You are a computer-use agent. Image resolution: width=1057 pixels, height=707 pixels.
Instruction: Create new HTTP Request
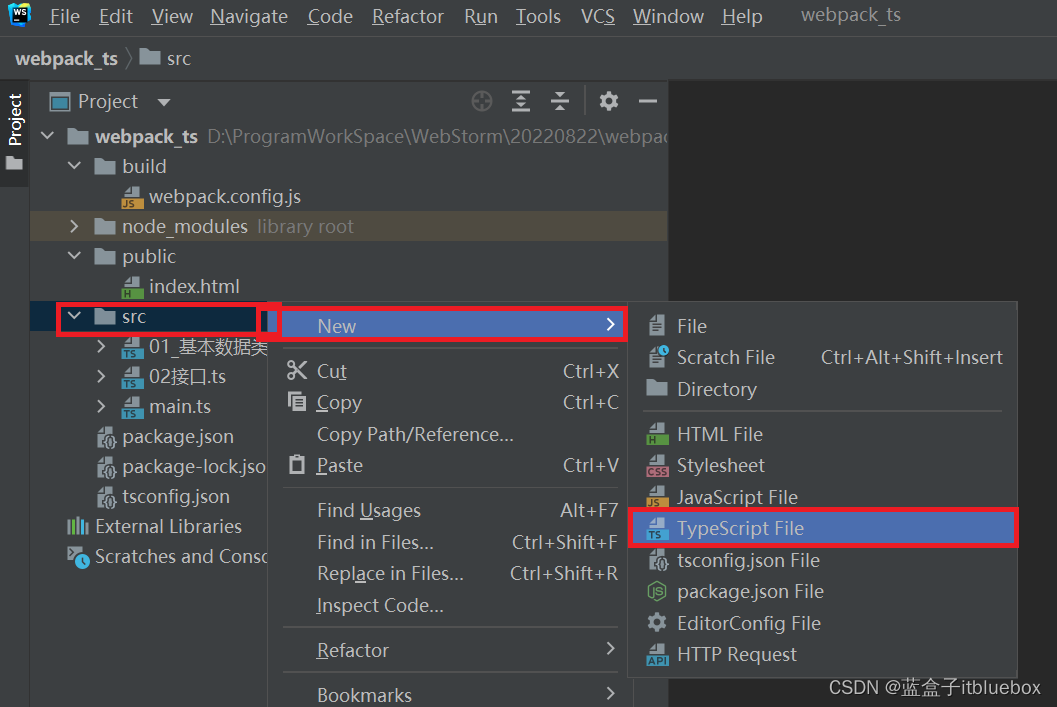click(x=822, y=654)
